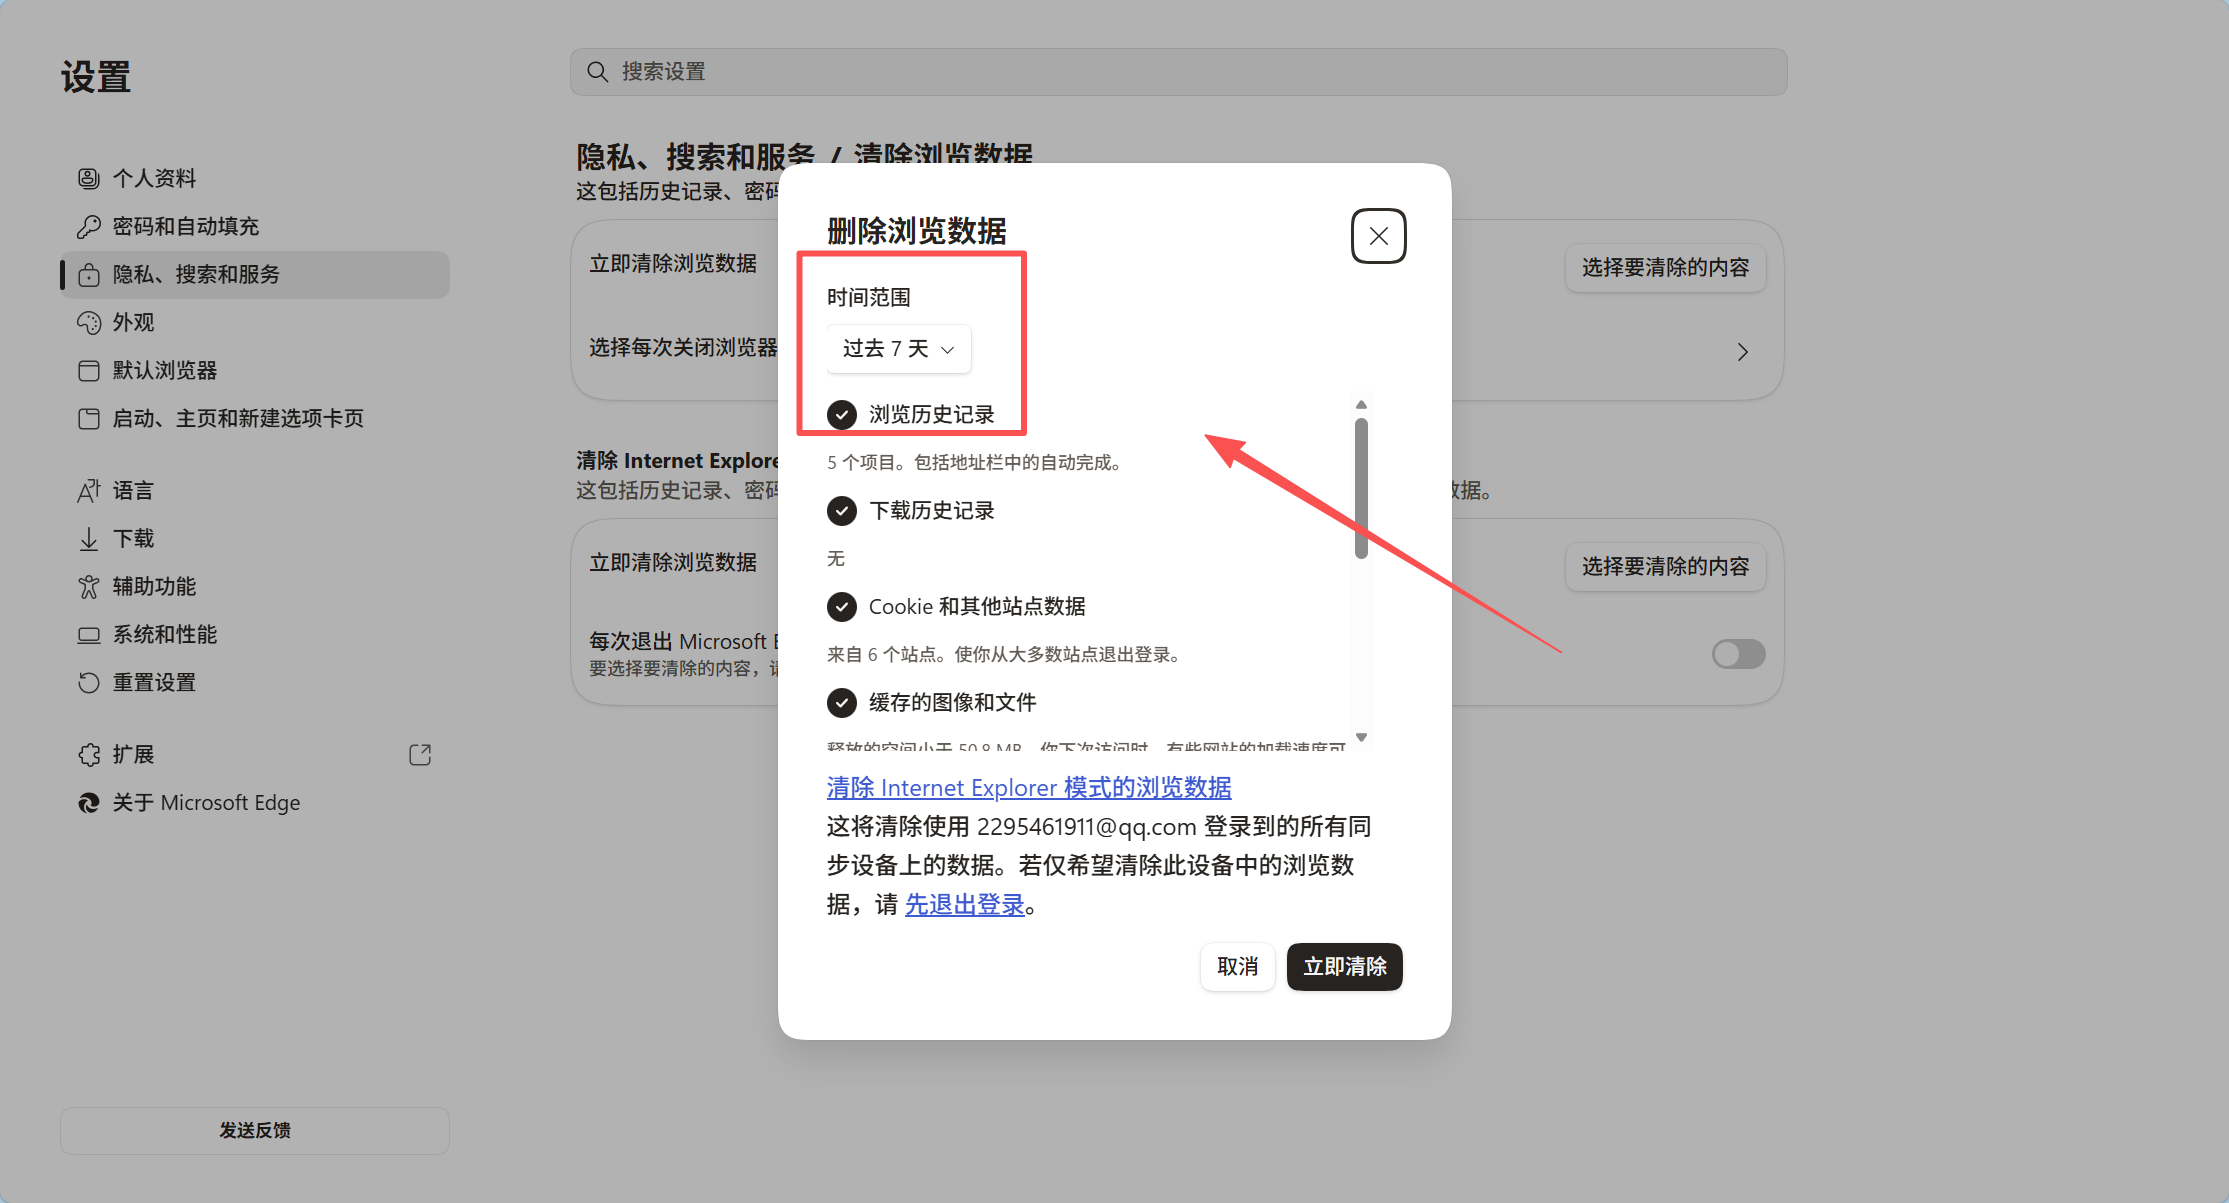
Task: Click the lower 选择要清除的内容 button for Internet Explorer
Action: (x=1665, y=566)
